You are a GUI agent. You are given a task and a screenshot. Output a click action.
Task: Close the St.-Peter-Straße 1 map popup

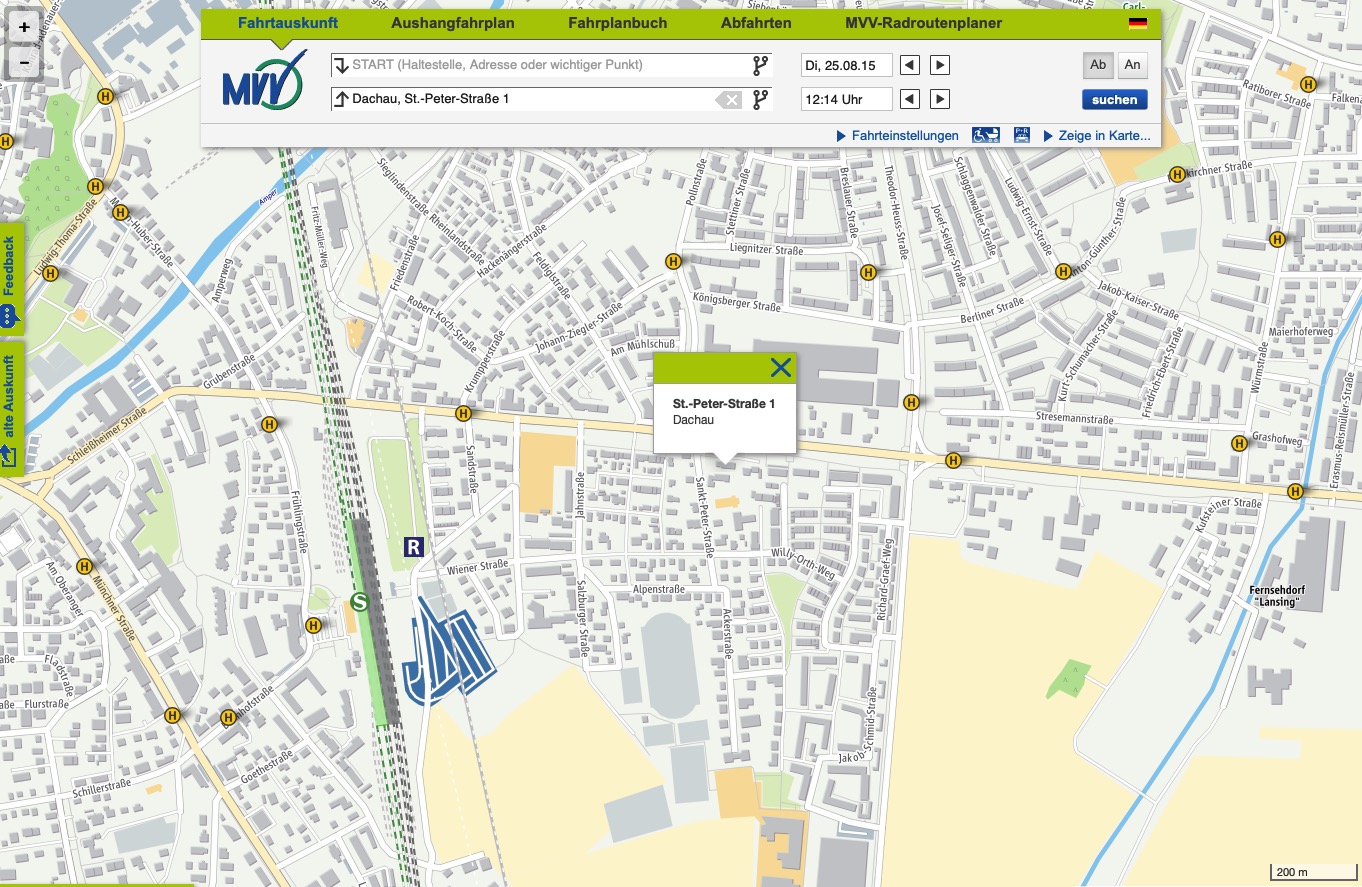[x=781, y=367]
